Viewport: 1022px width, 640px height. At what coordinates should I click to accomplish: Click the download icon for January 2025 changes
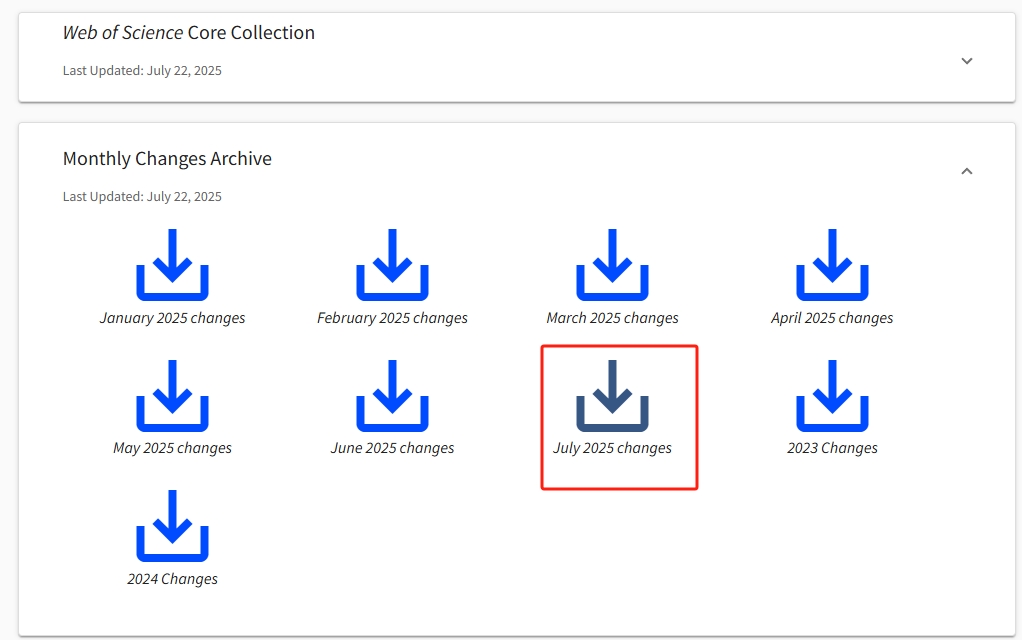[172, 265]
